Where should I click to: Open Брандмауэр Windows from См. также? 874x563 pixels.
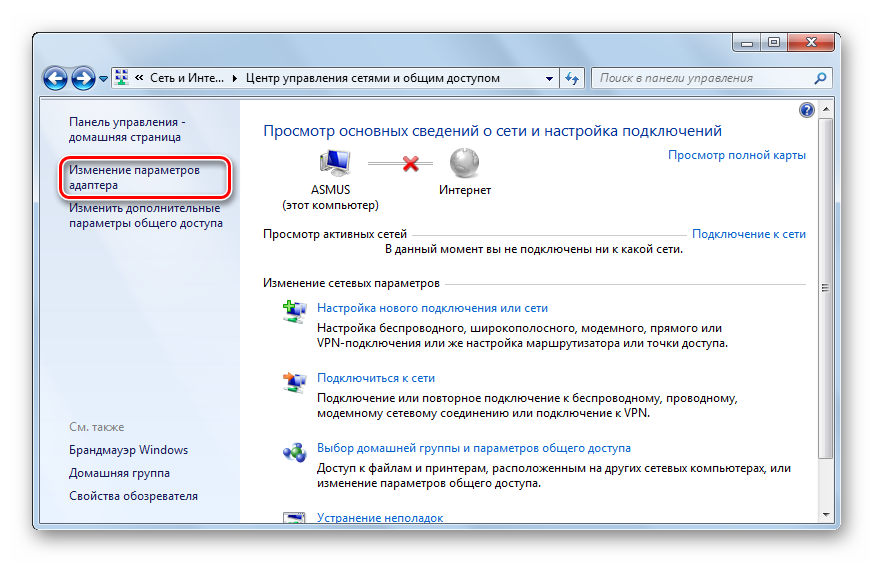tap(128, 450)
